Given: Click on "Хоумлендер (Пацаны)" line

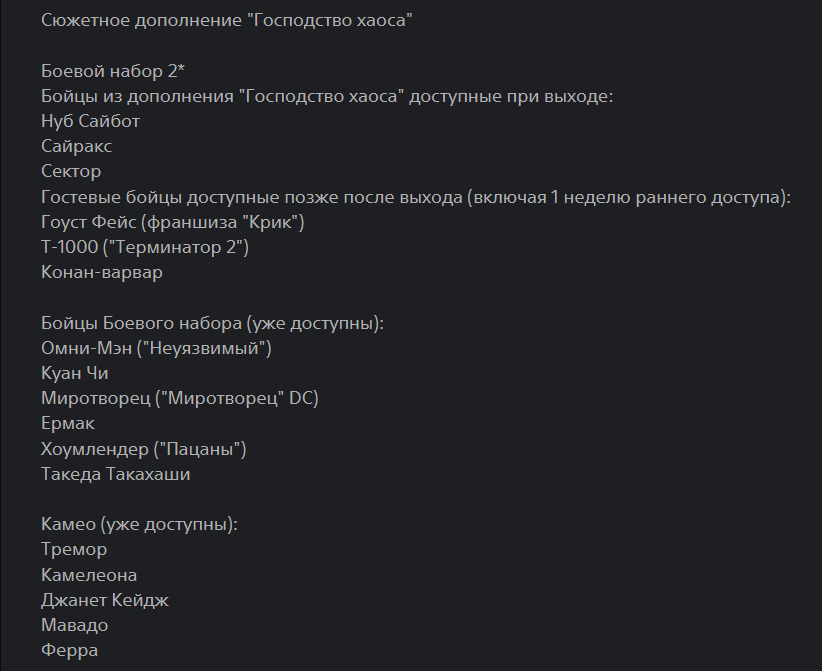Looking at the screenshot, I should pos(144,449).
